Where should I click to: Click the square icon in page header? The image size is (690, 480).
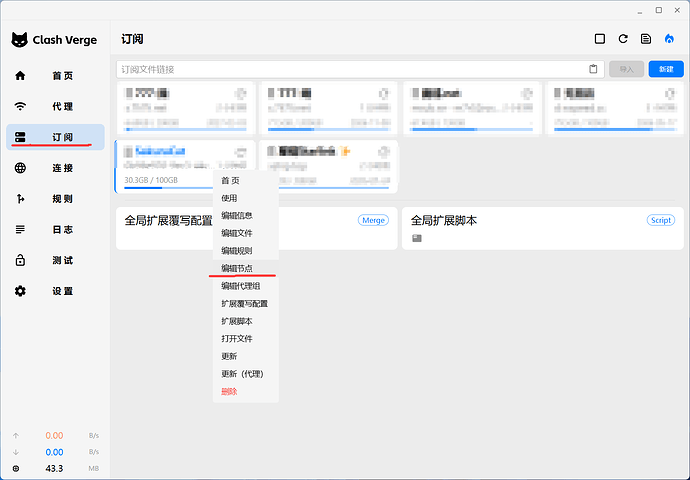click(x=600, y=39)
